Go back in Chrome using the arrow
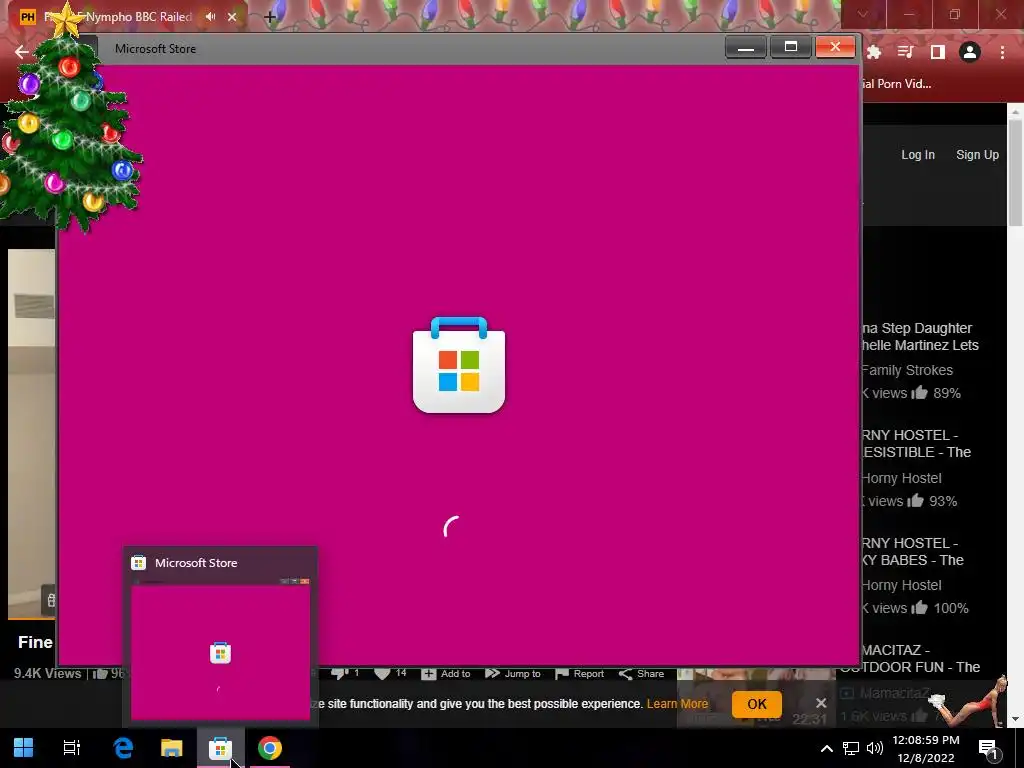The image size is (1024, 768). tap(22, 52)
